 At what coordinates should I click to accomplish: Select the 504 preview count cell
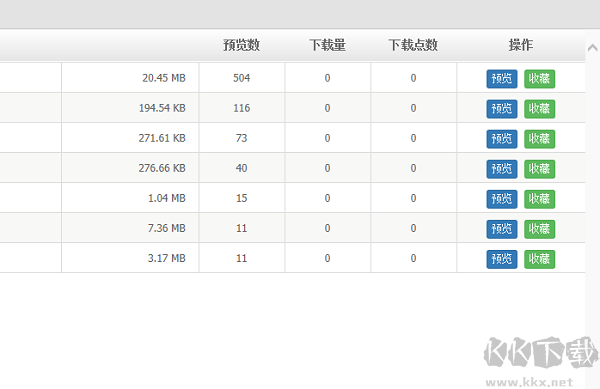[x=241, y=78]
